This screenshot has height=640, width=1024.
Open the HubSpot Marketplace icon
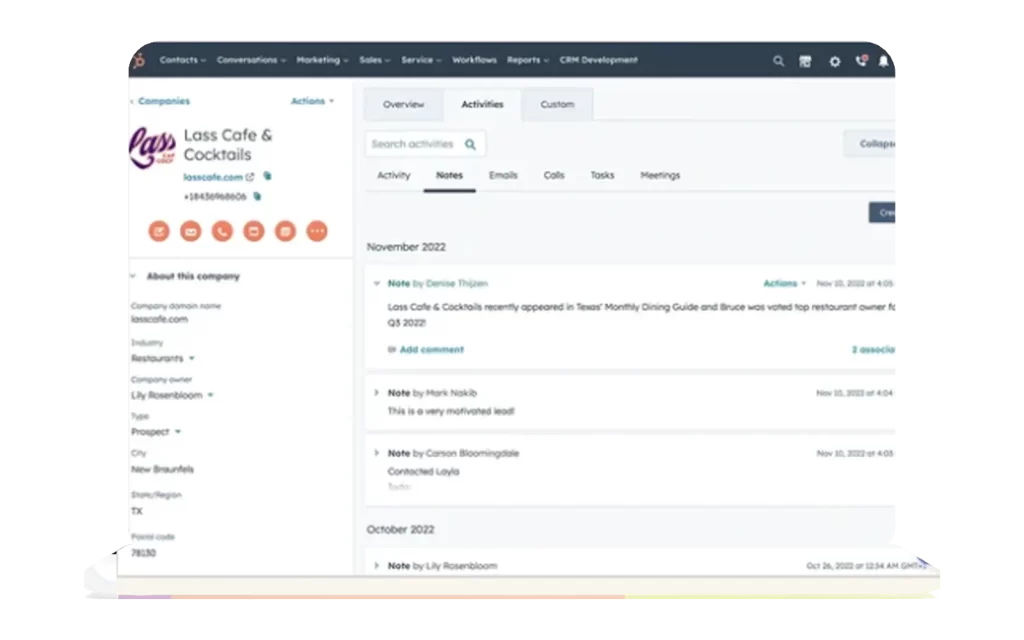[805, 60]
